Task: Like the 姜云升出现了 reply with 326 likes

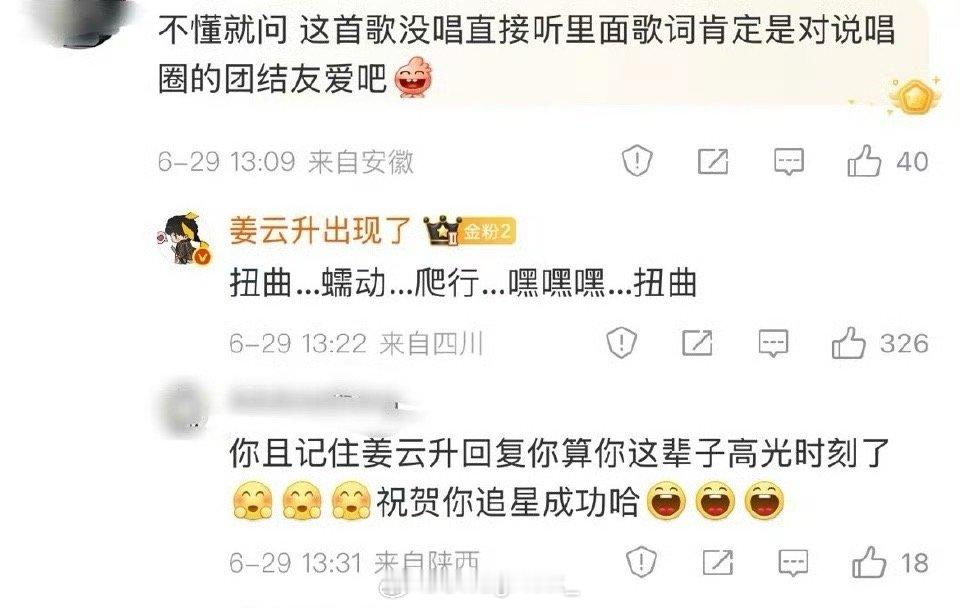Action: 849,342
